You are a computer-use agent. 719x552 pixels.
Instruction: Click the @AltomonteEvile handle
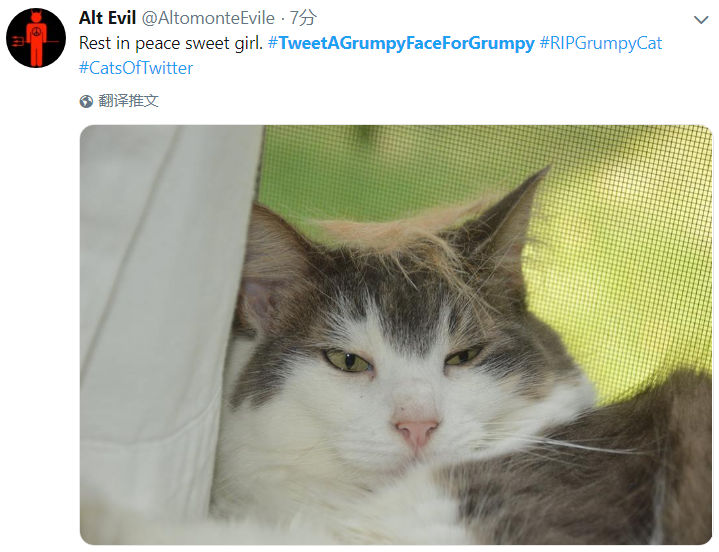click(208, 18)
